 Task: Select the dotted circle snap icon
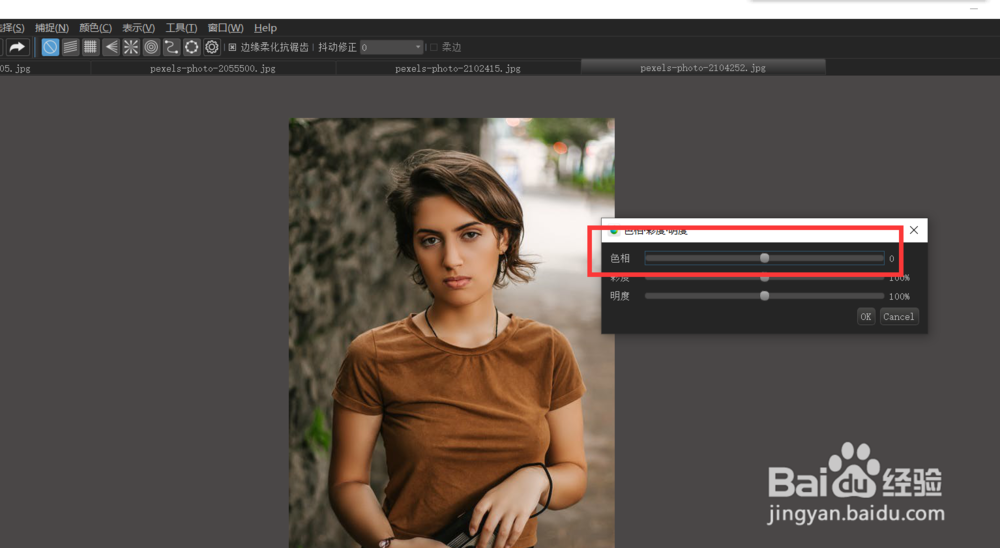(191, 47)
